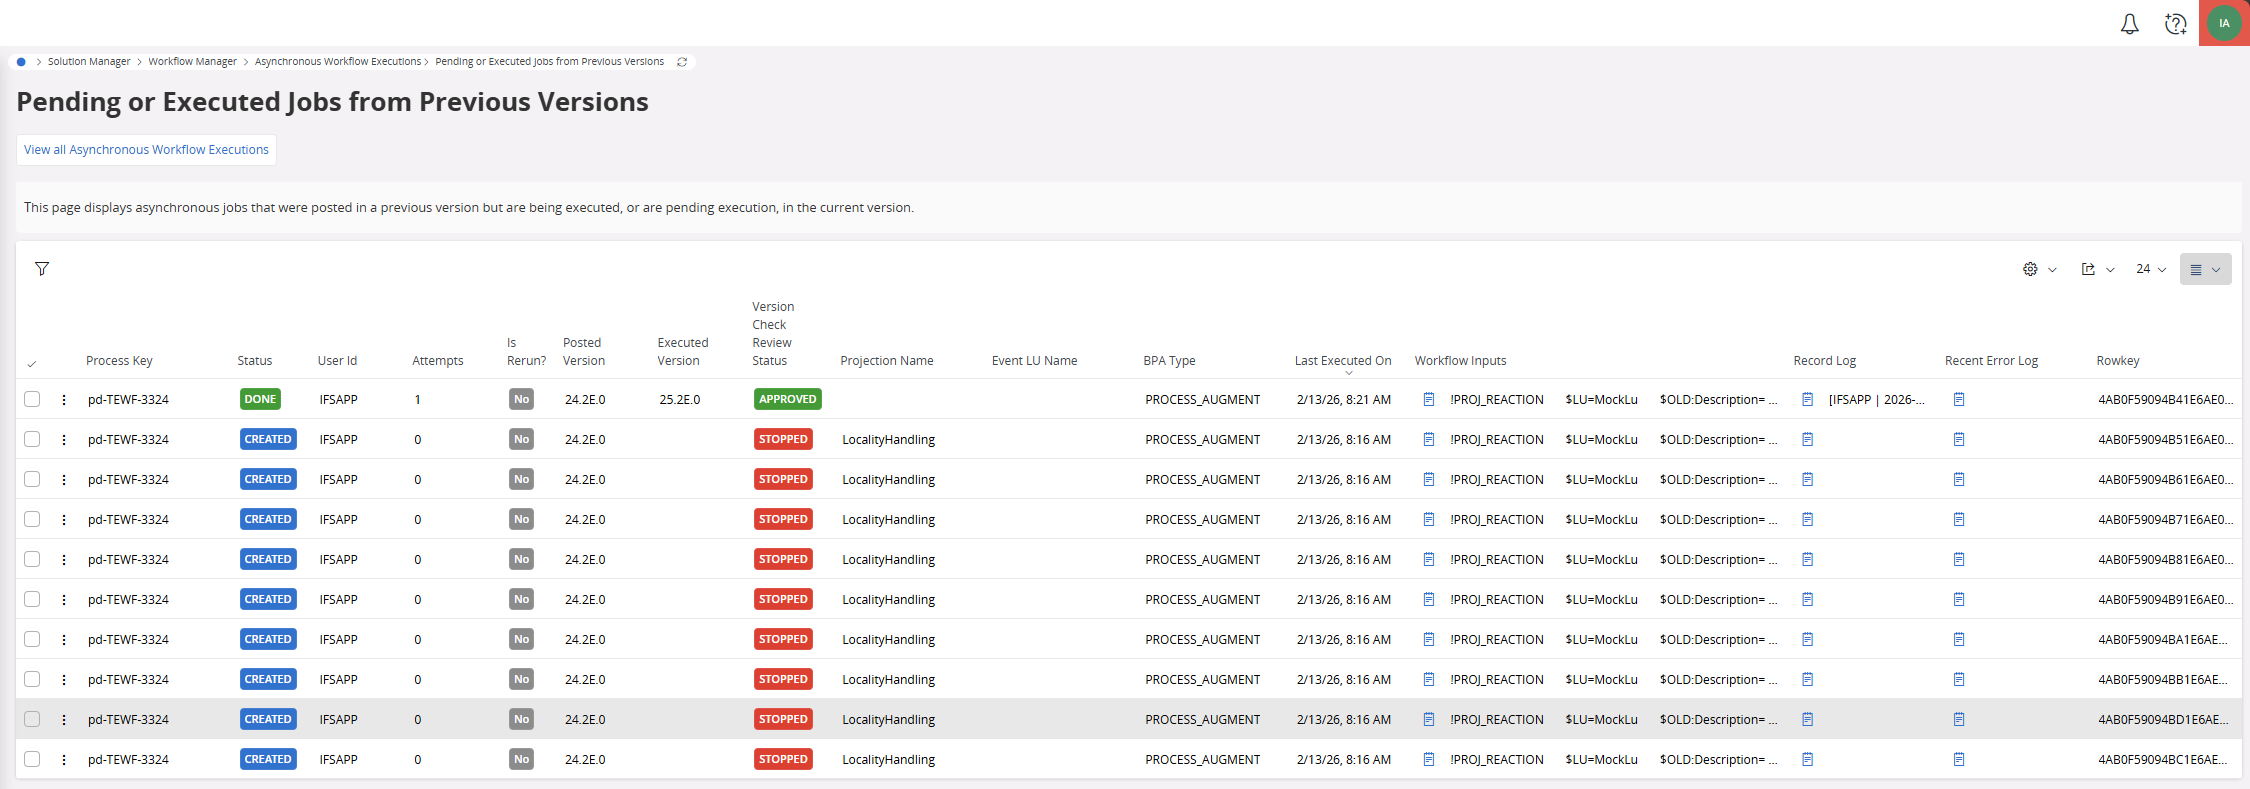Screen dimensions: 2250x789
Task: Open Asynchronous Workflow Executions breadcrumb
Action: point(338,62)
